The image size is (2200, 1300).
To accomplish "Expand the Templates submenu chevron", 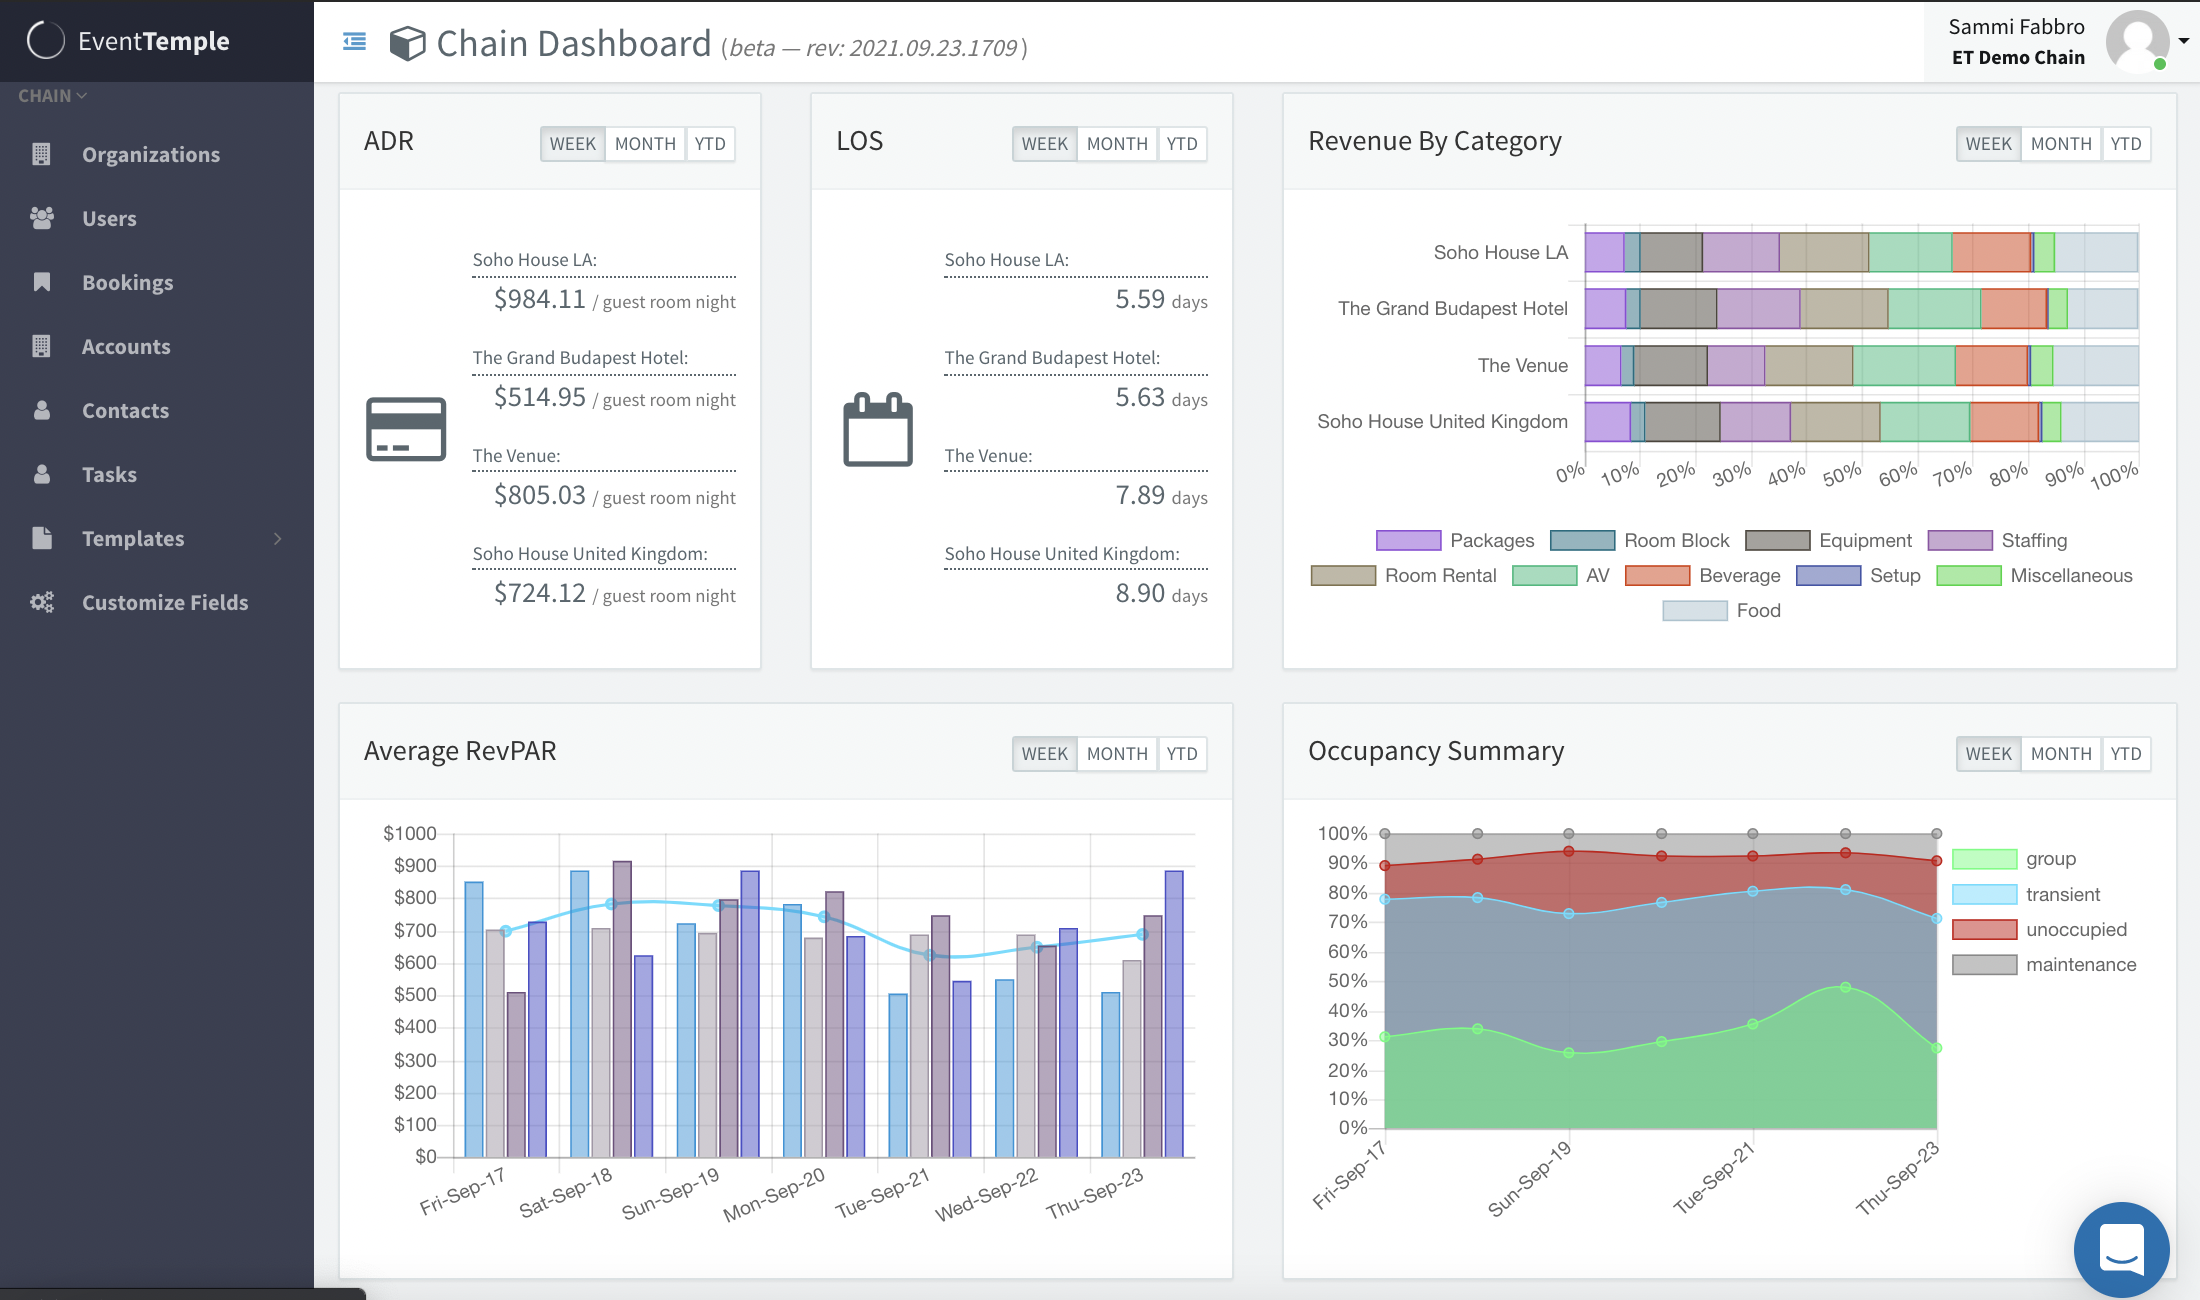I will [278, 539].
